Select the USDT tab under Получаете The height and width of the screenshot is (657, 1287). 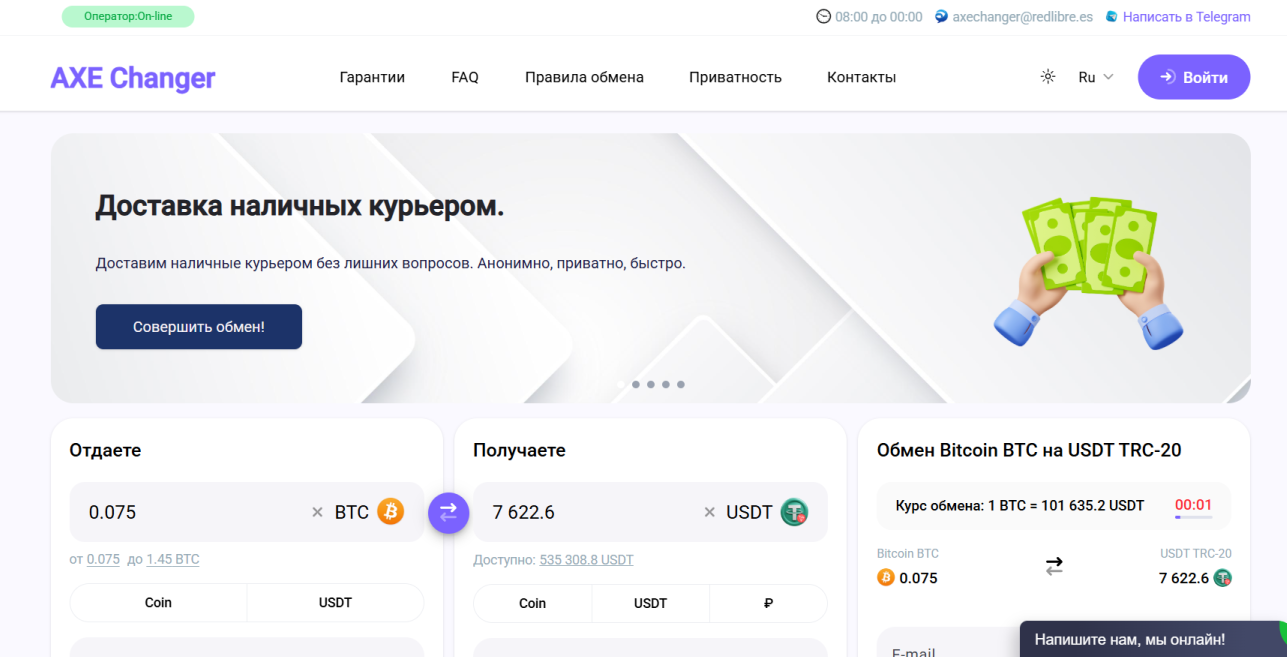[650, 603]
